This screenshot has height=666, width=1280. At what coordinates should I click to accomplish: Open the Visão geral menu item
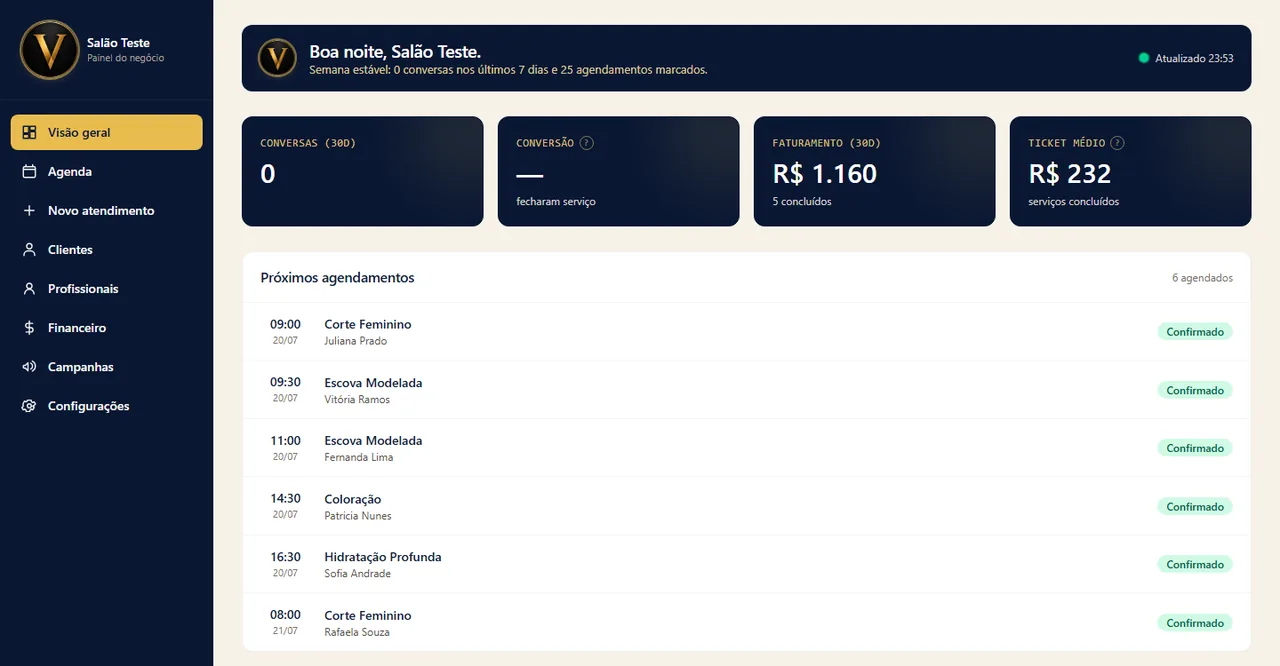click(x=107, y=132)
